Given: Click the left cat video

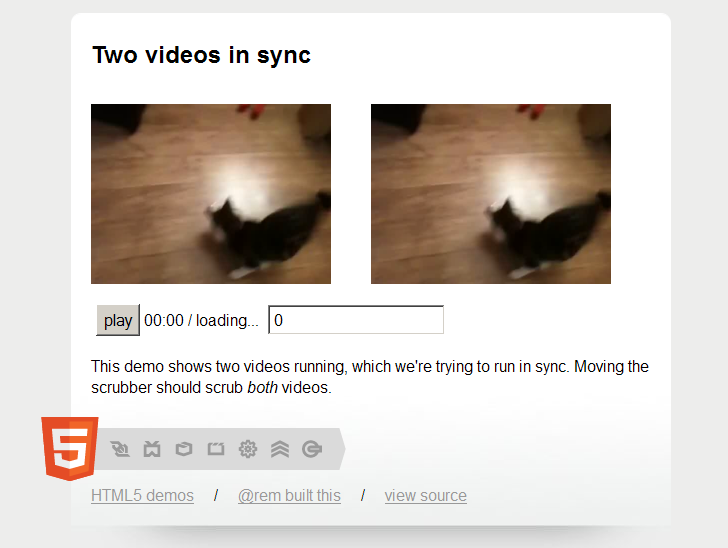Looking at the screenshot, I should pyautogui.click(x=211, y=194).
